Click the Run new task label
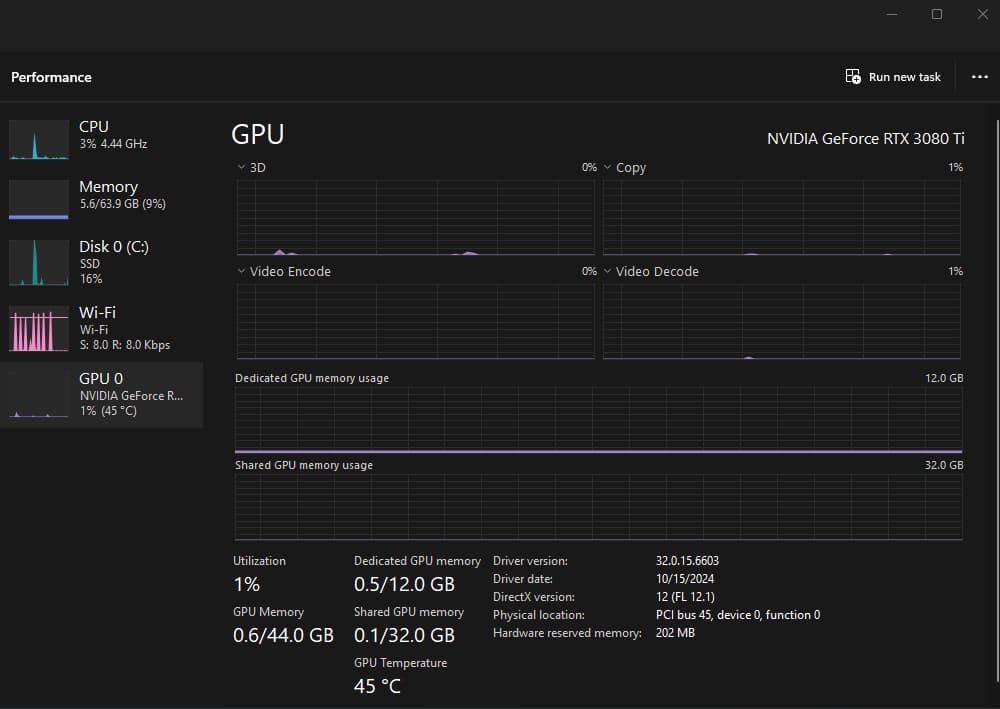 click(904, 77)
